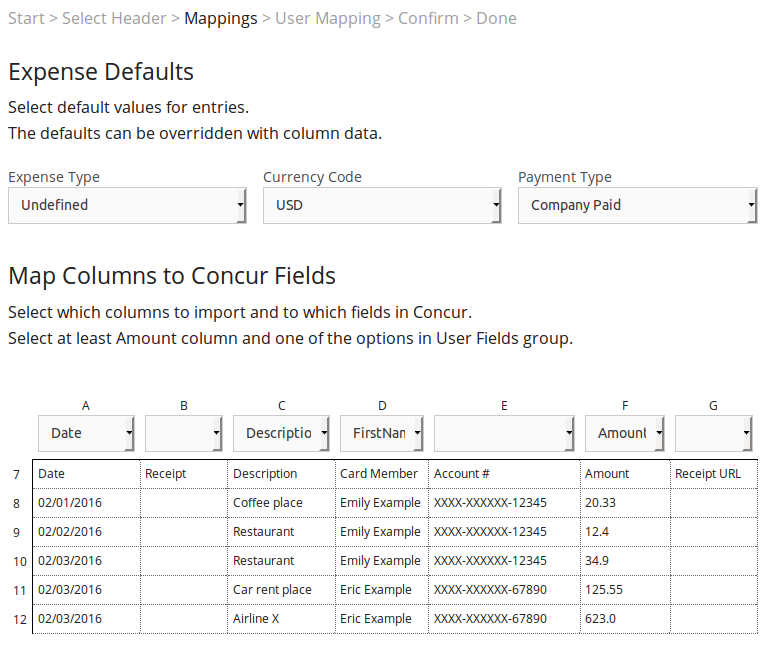Click the Receipt URL header cell
Screen dimensions: 769x645
(x=714, y=474)
